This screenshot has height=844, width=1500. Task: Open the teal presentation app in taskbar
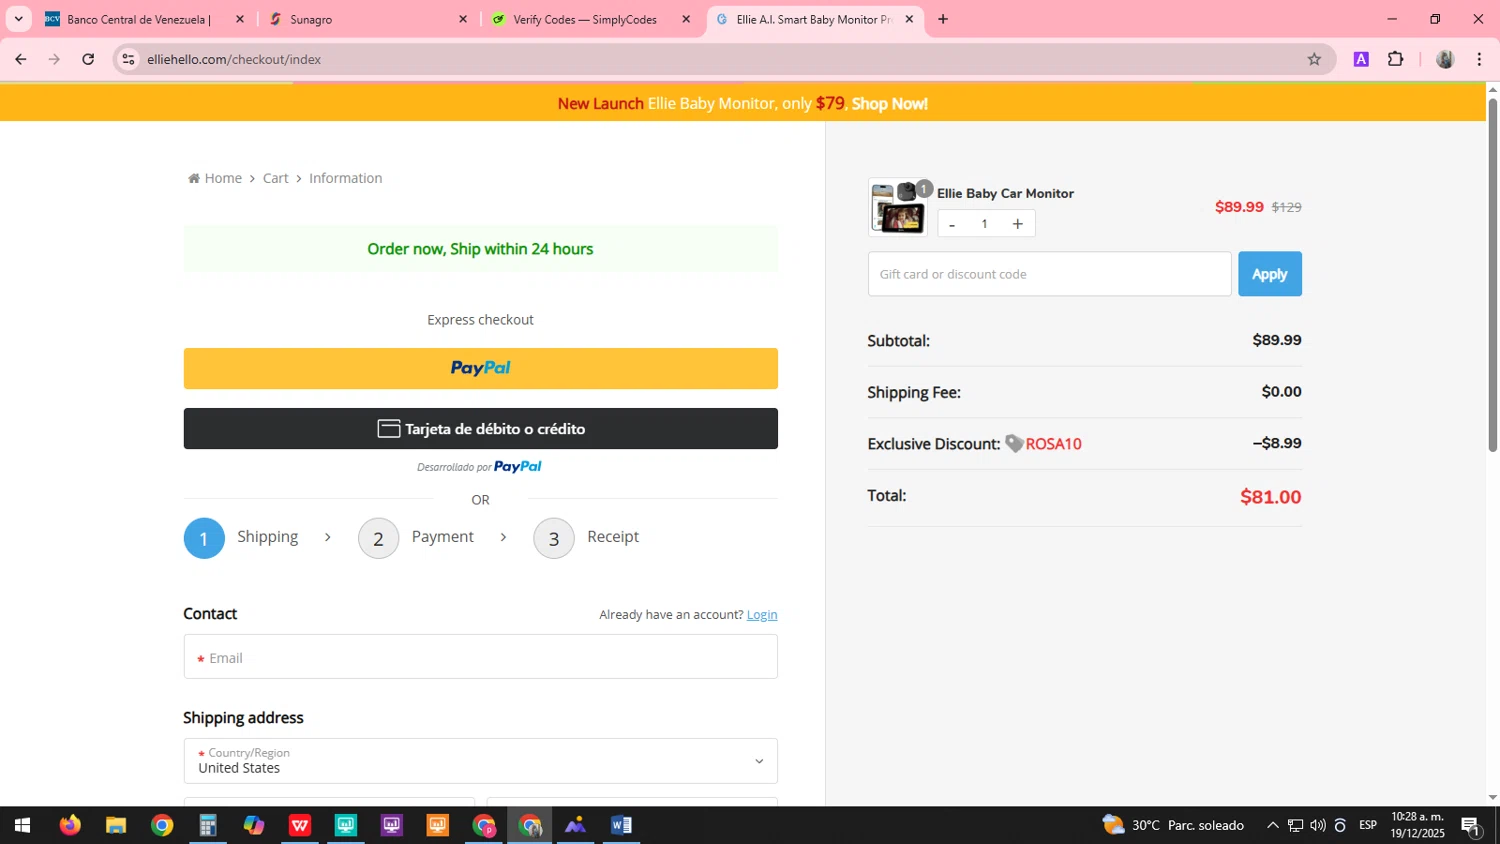click(x=346, y=825)
